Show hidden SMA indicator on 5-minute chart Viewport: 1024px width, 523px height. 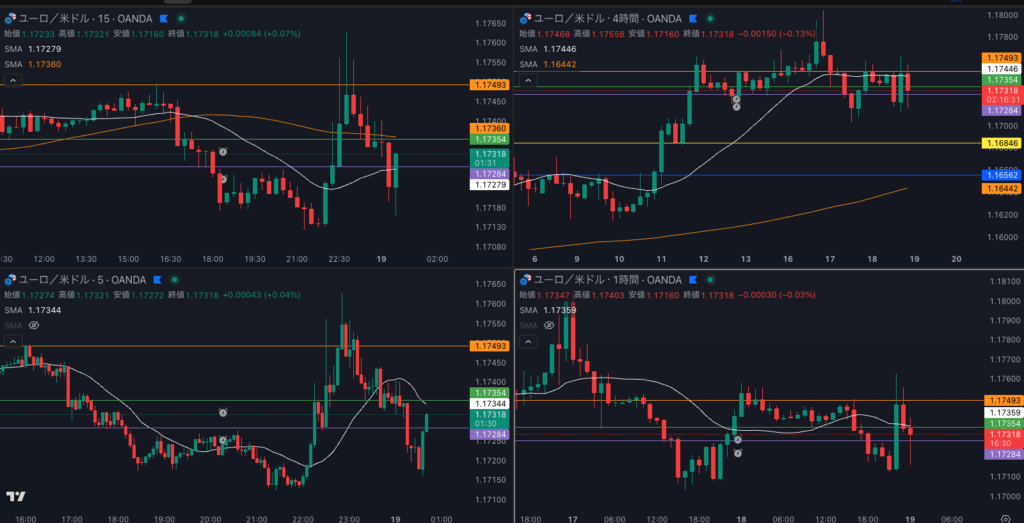(34, 325)
